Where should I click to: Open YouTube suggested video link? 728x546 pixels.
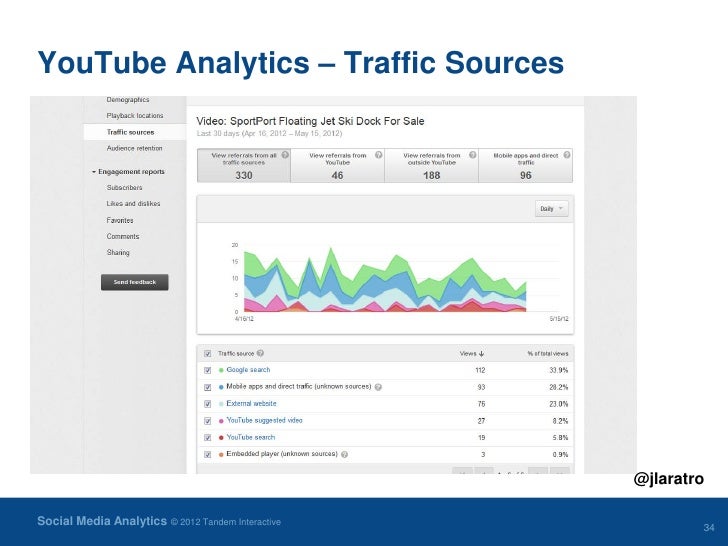tap(265, 420)
